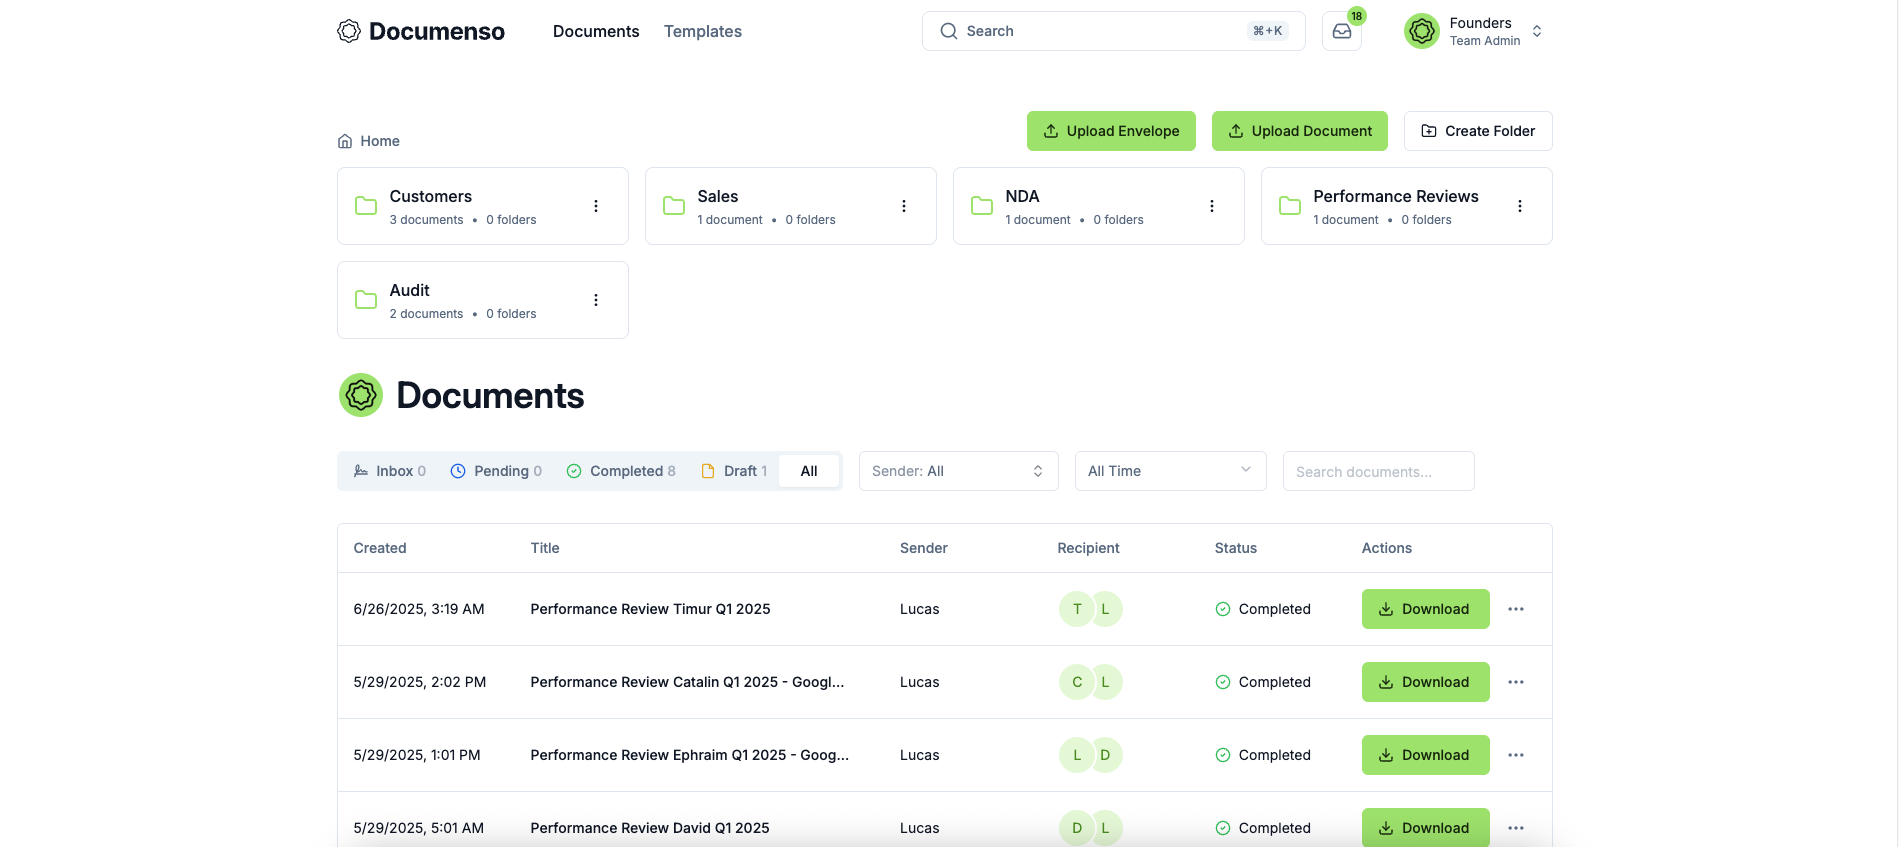The image size is (1899, 847).
Task: Open Customers folder options menu
Action: (x=596, y=206)
